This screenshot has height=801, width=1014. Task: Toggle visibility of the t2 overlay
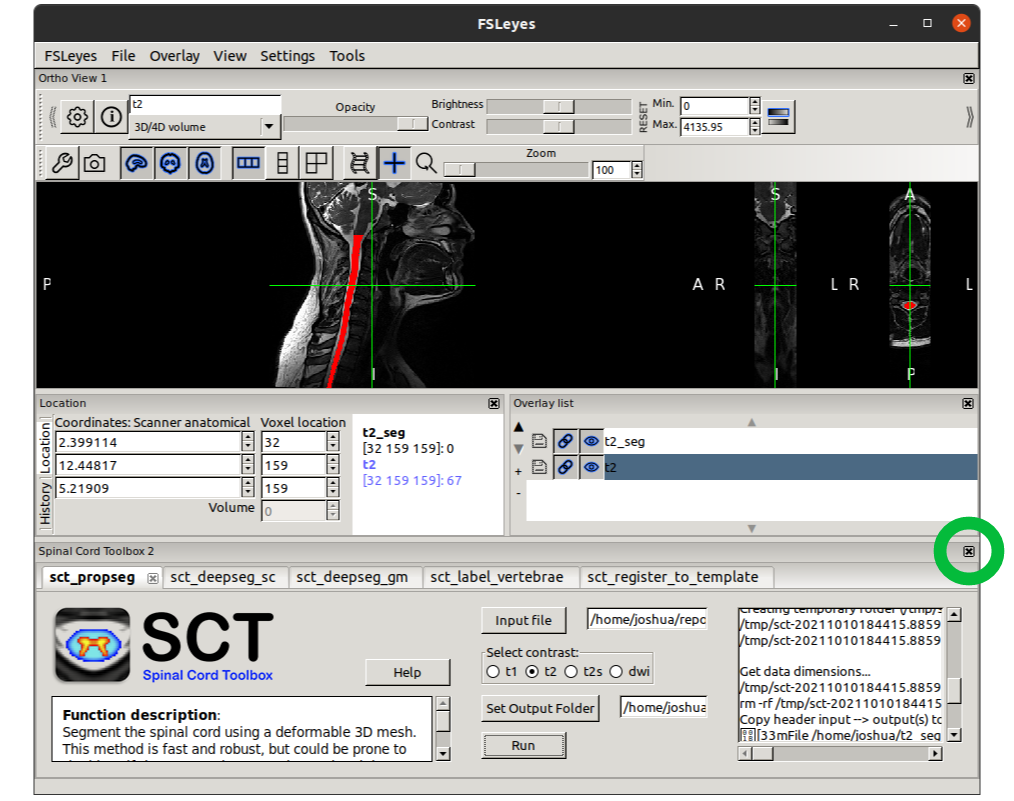592,467
